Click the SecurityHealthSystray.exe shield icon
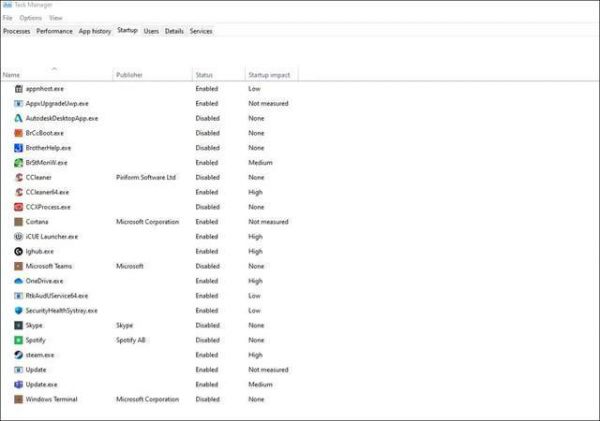The height and width of the screenshot is (421, 600). pos(19,310)
